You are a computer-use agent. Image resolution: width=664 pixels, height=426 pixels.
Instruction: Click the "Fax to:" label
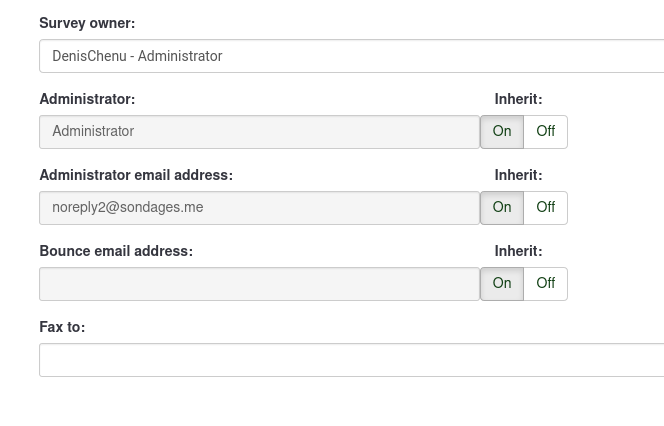62,327
